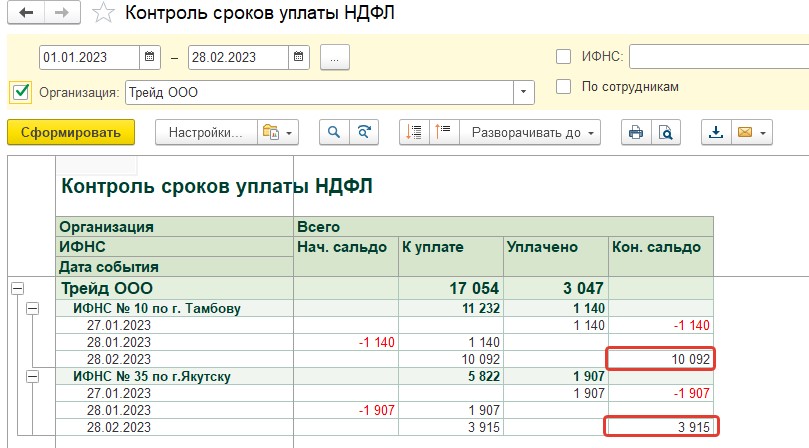This screenshot has width=809, height=448.
Task: Go back with the left arrow button
Action: click(26, 12)
